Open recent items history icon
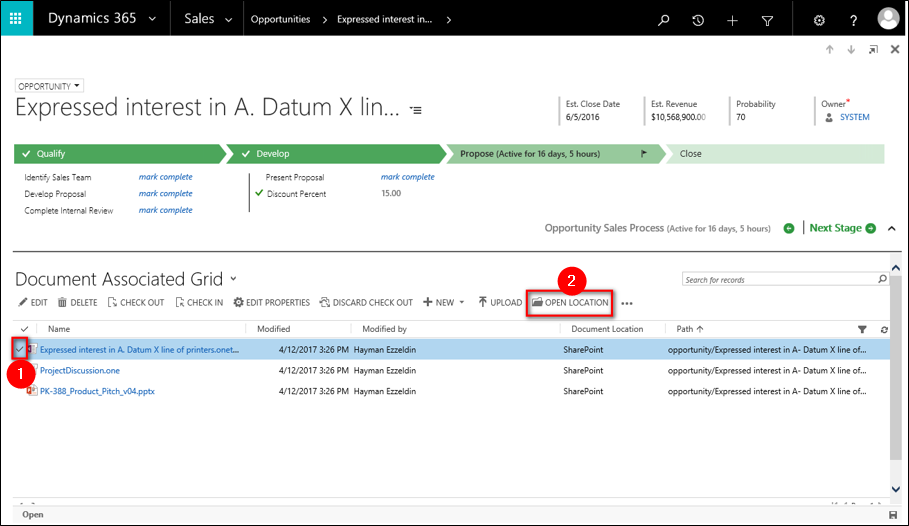 click(698, 20)
